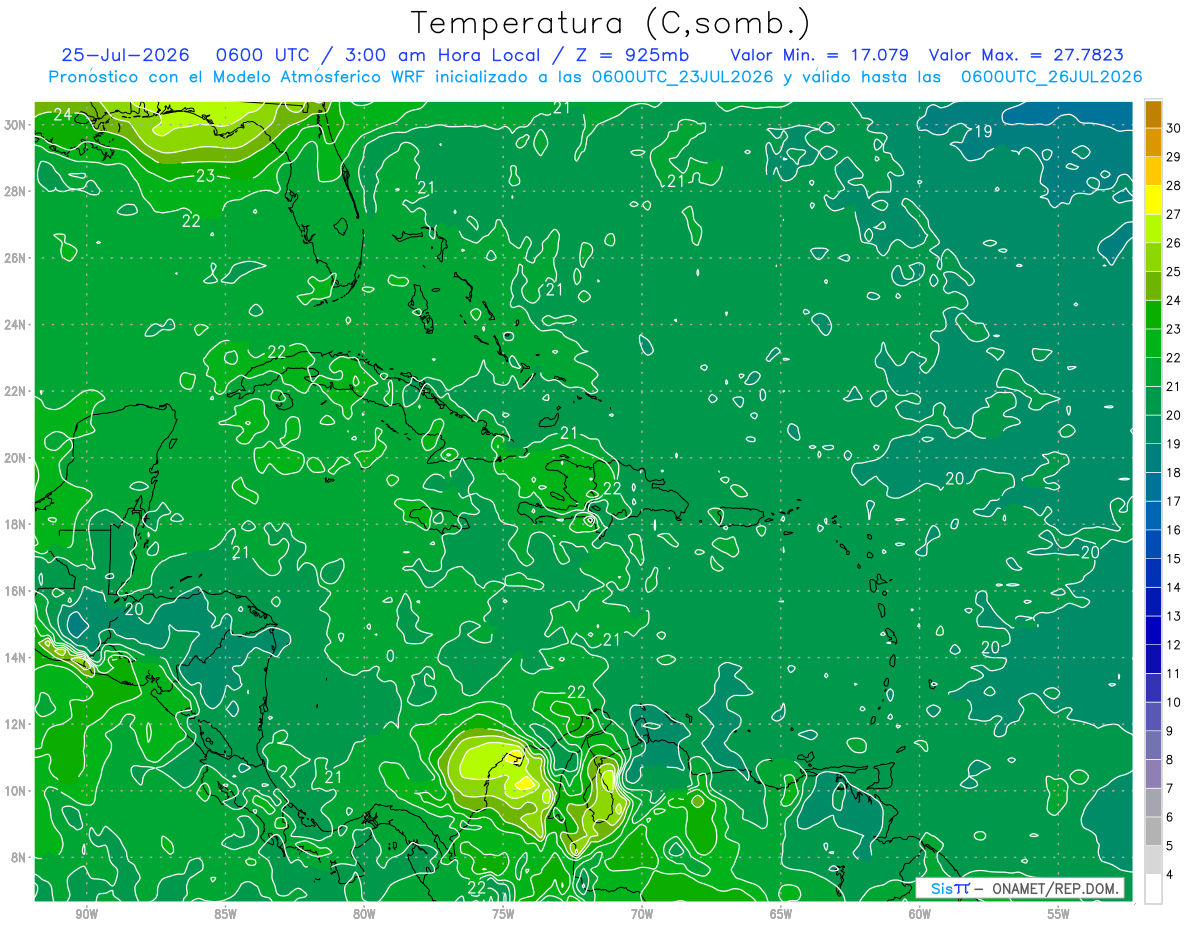Click the "90W" longitude axis label
The width and height of the screenshot is (1200, 927).
coord(86,914)
